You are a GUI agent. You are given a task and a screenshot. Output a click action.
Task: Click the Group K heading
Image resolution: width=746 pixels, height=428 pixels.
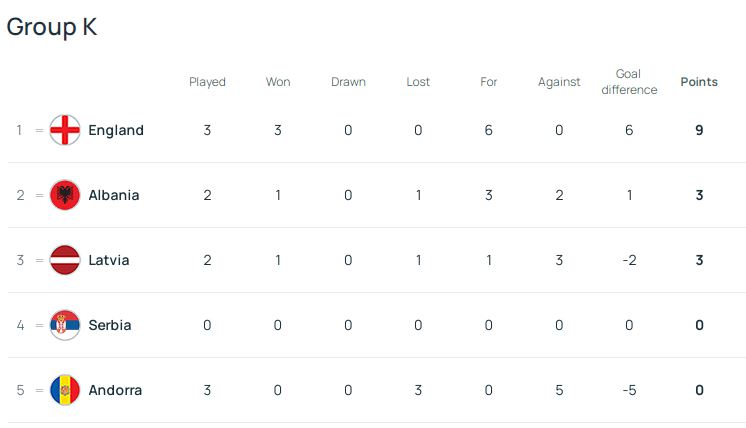[x=52, y=27]
